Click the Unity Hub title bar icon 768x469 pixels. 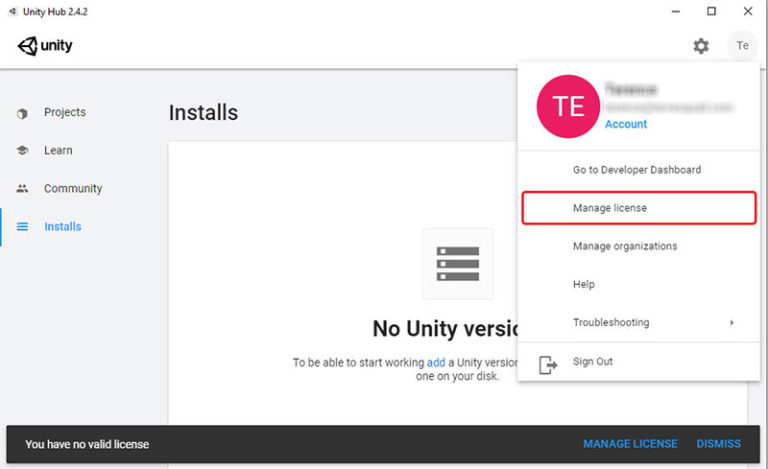pos(12,11)
